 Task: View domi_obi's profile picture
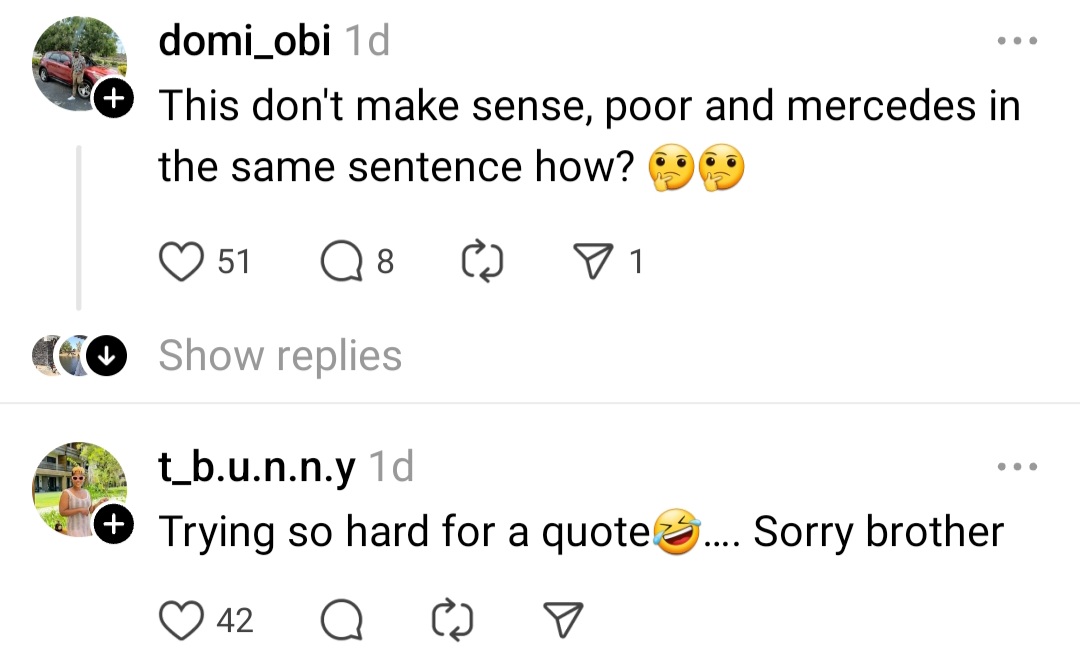79,62
